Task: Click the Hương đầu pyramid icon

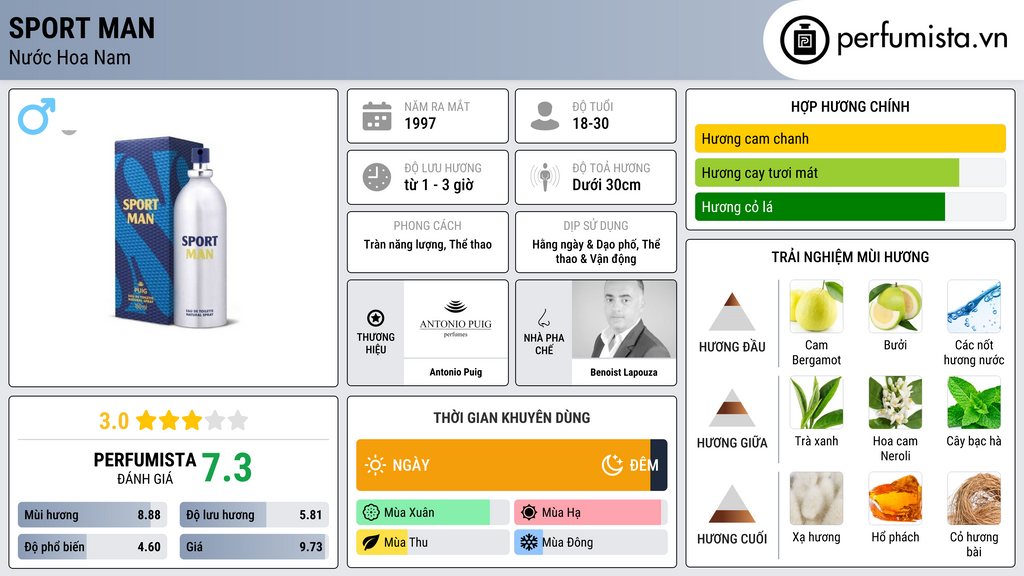Action: (x=732, y=312)
